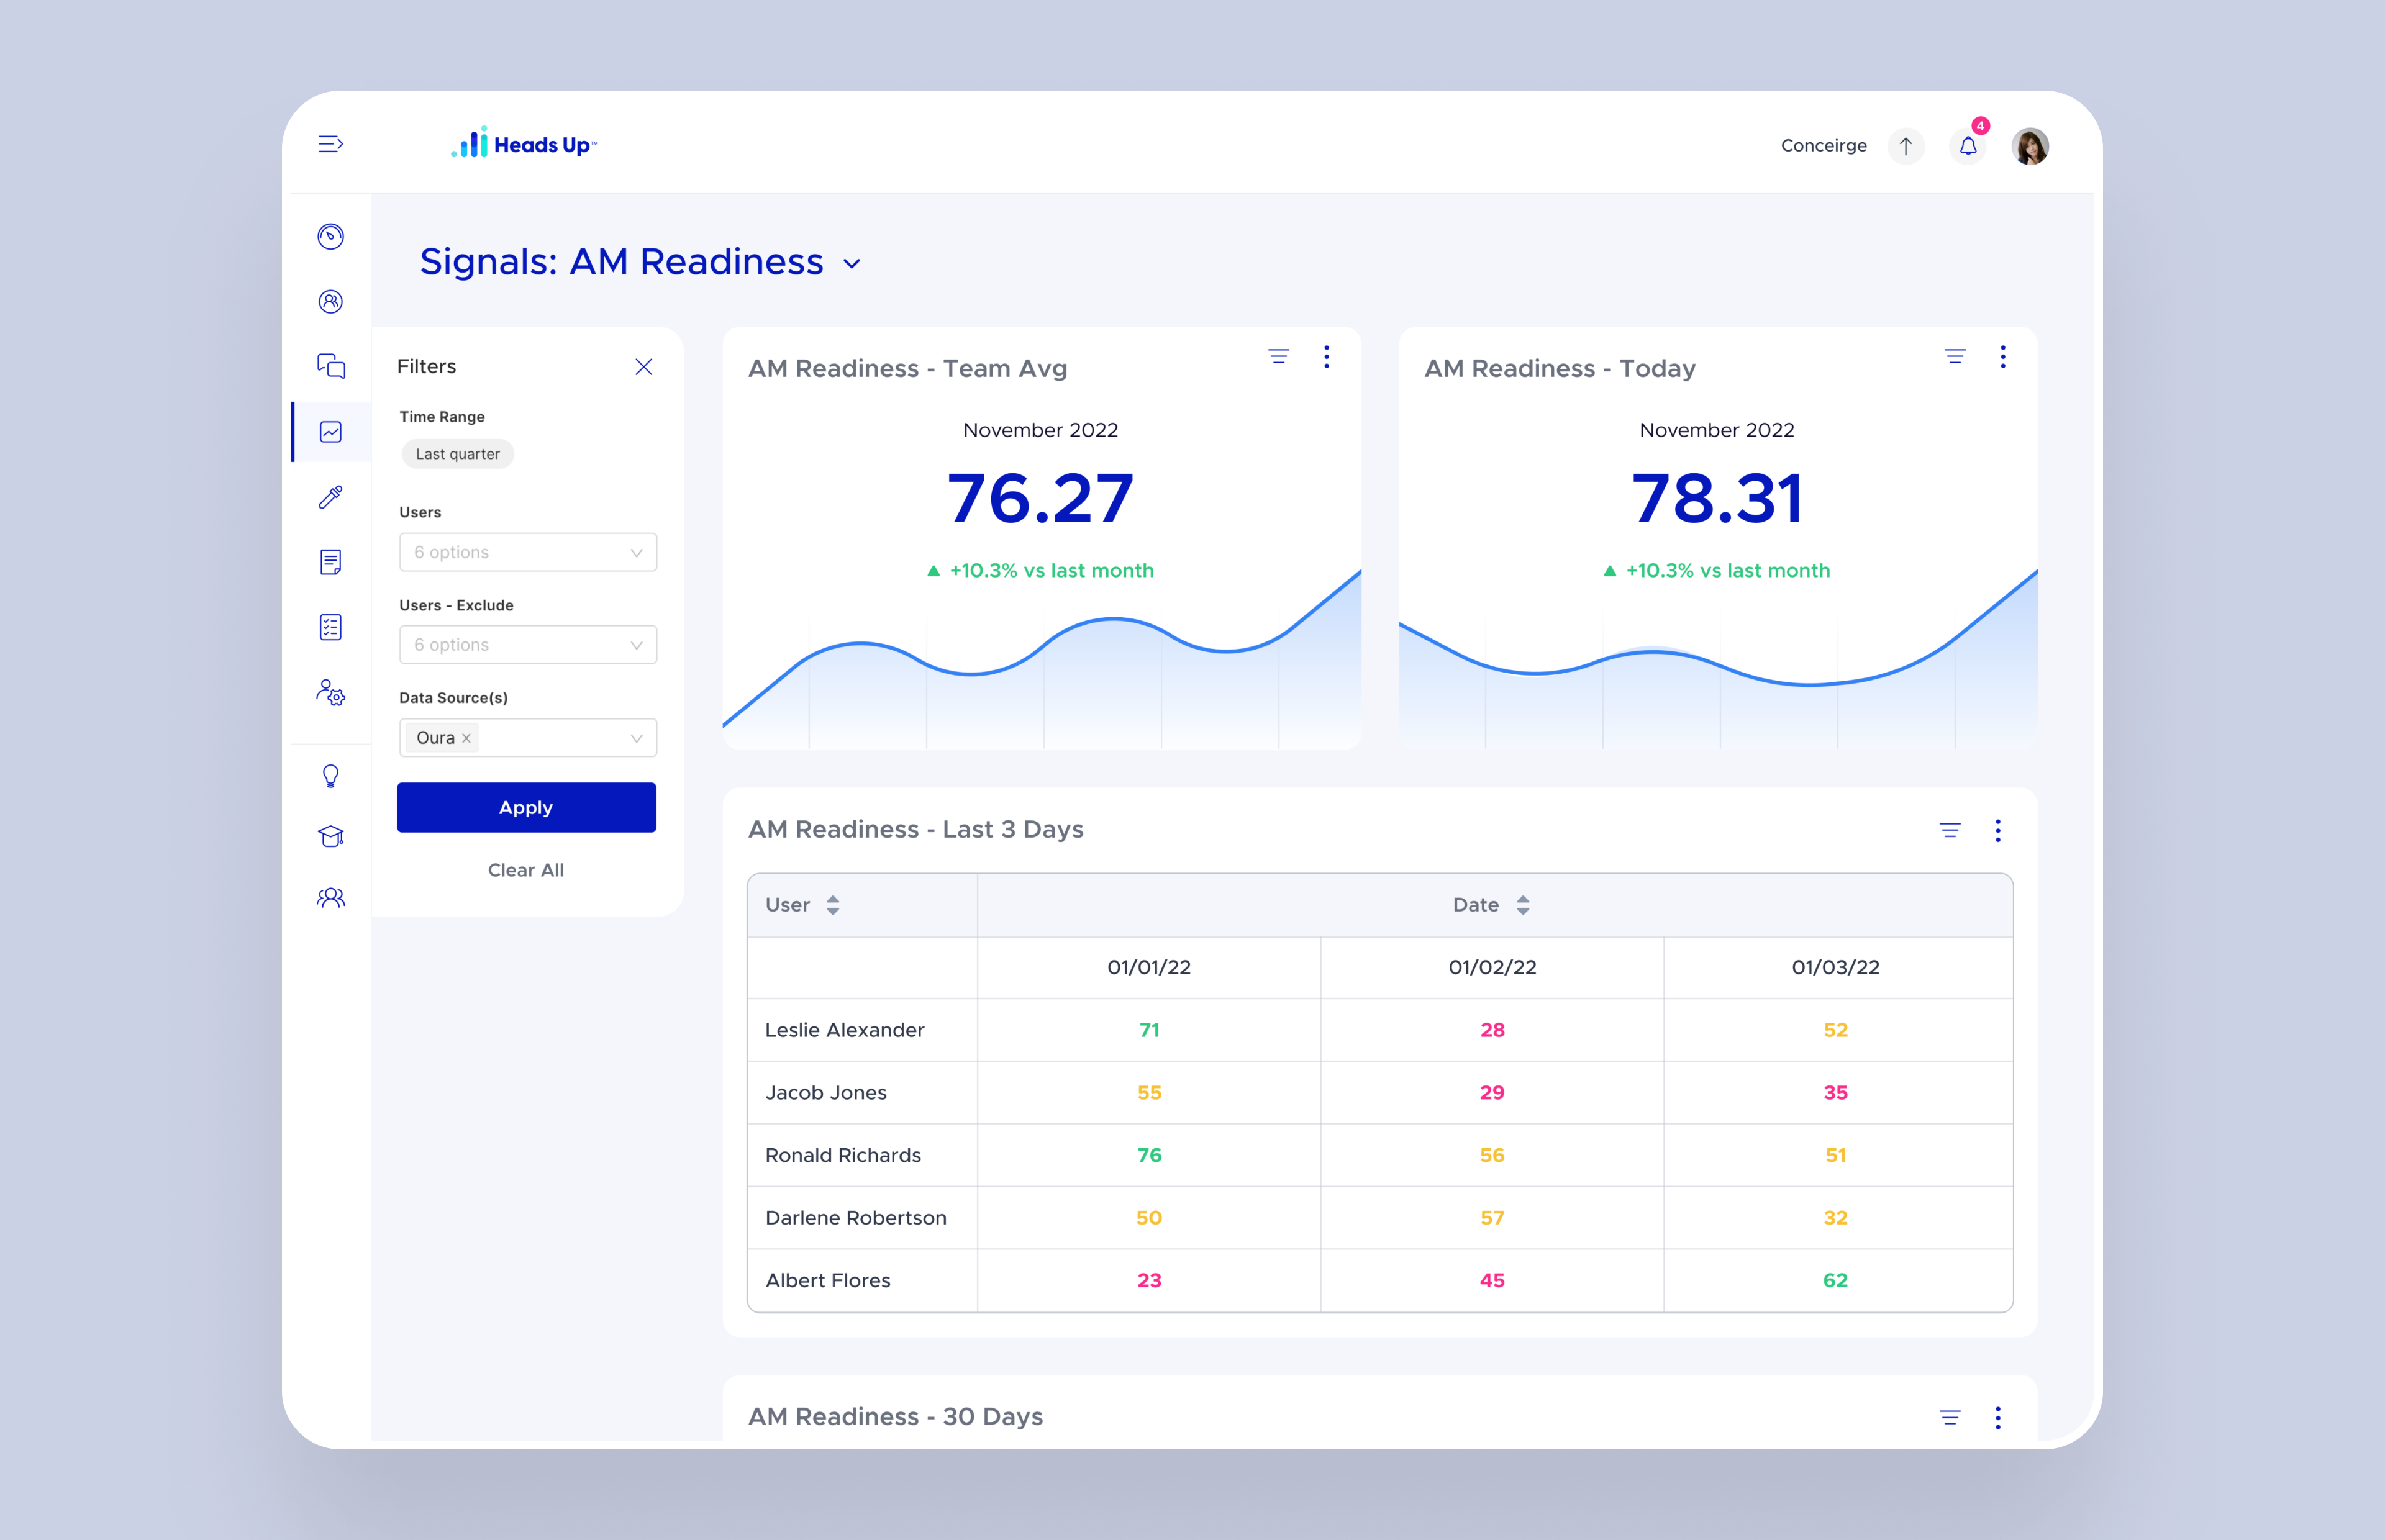Click the up arrow upload icon
This screenshot has height=1540, width=2385.
1906,146
